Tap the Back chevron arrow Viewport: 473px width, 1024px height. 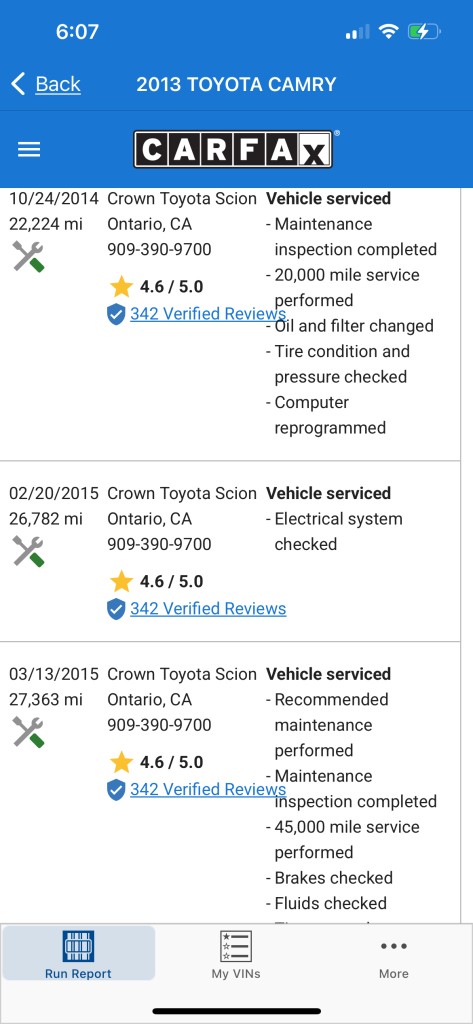(18, 84)
